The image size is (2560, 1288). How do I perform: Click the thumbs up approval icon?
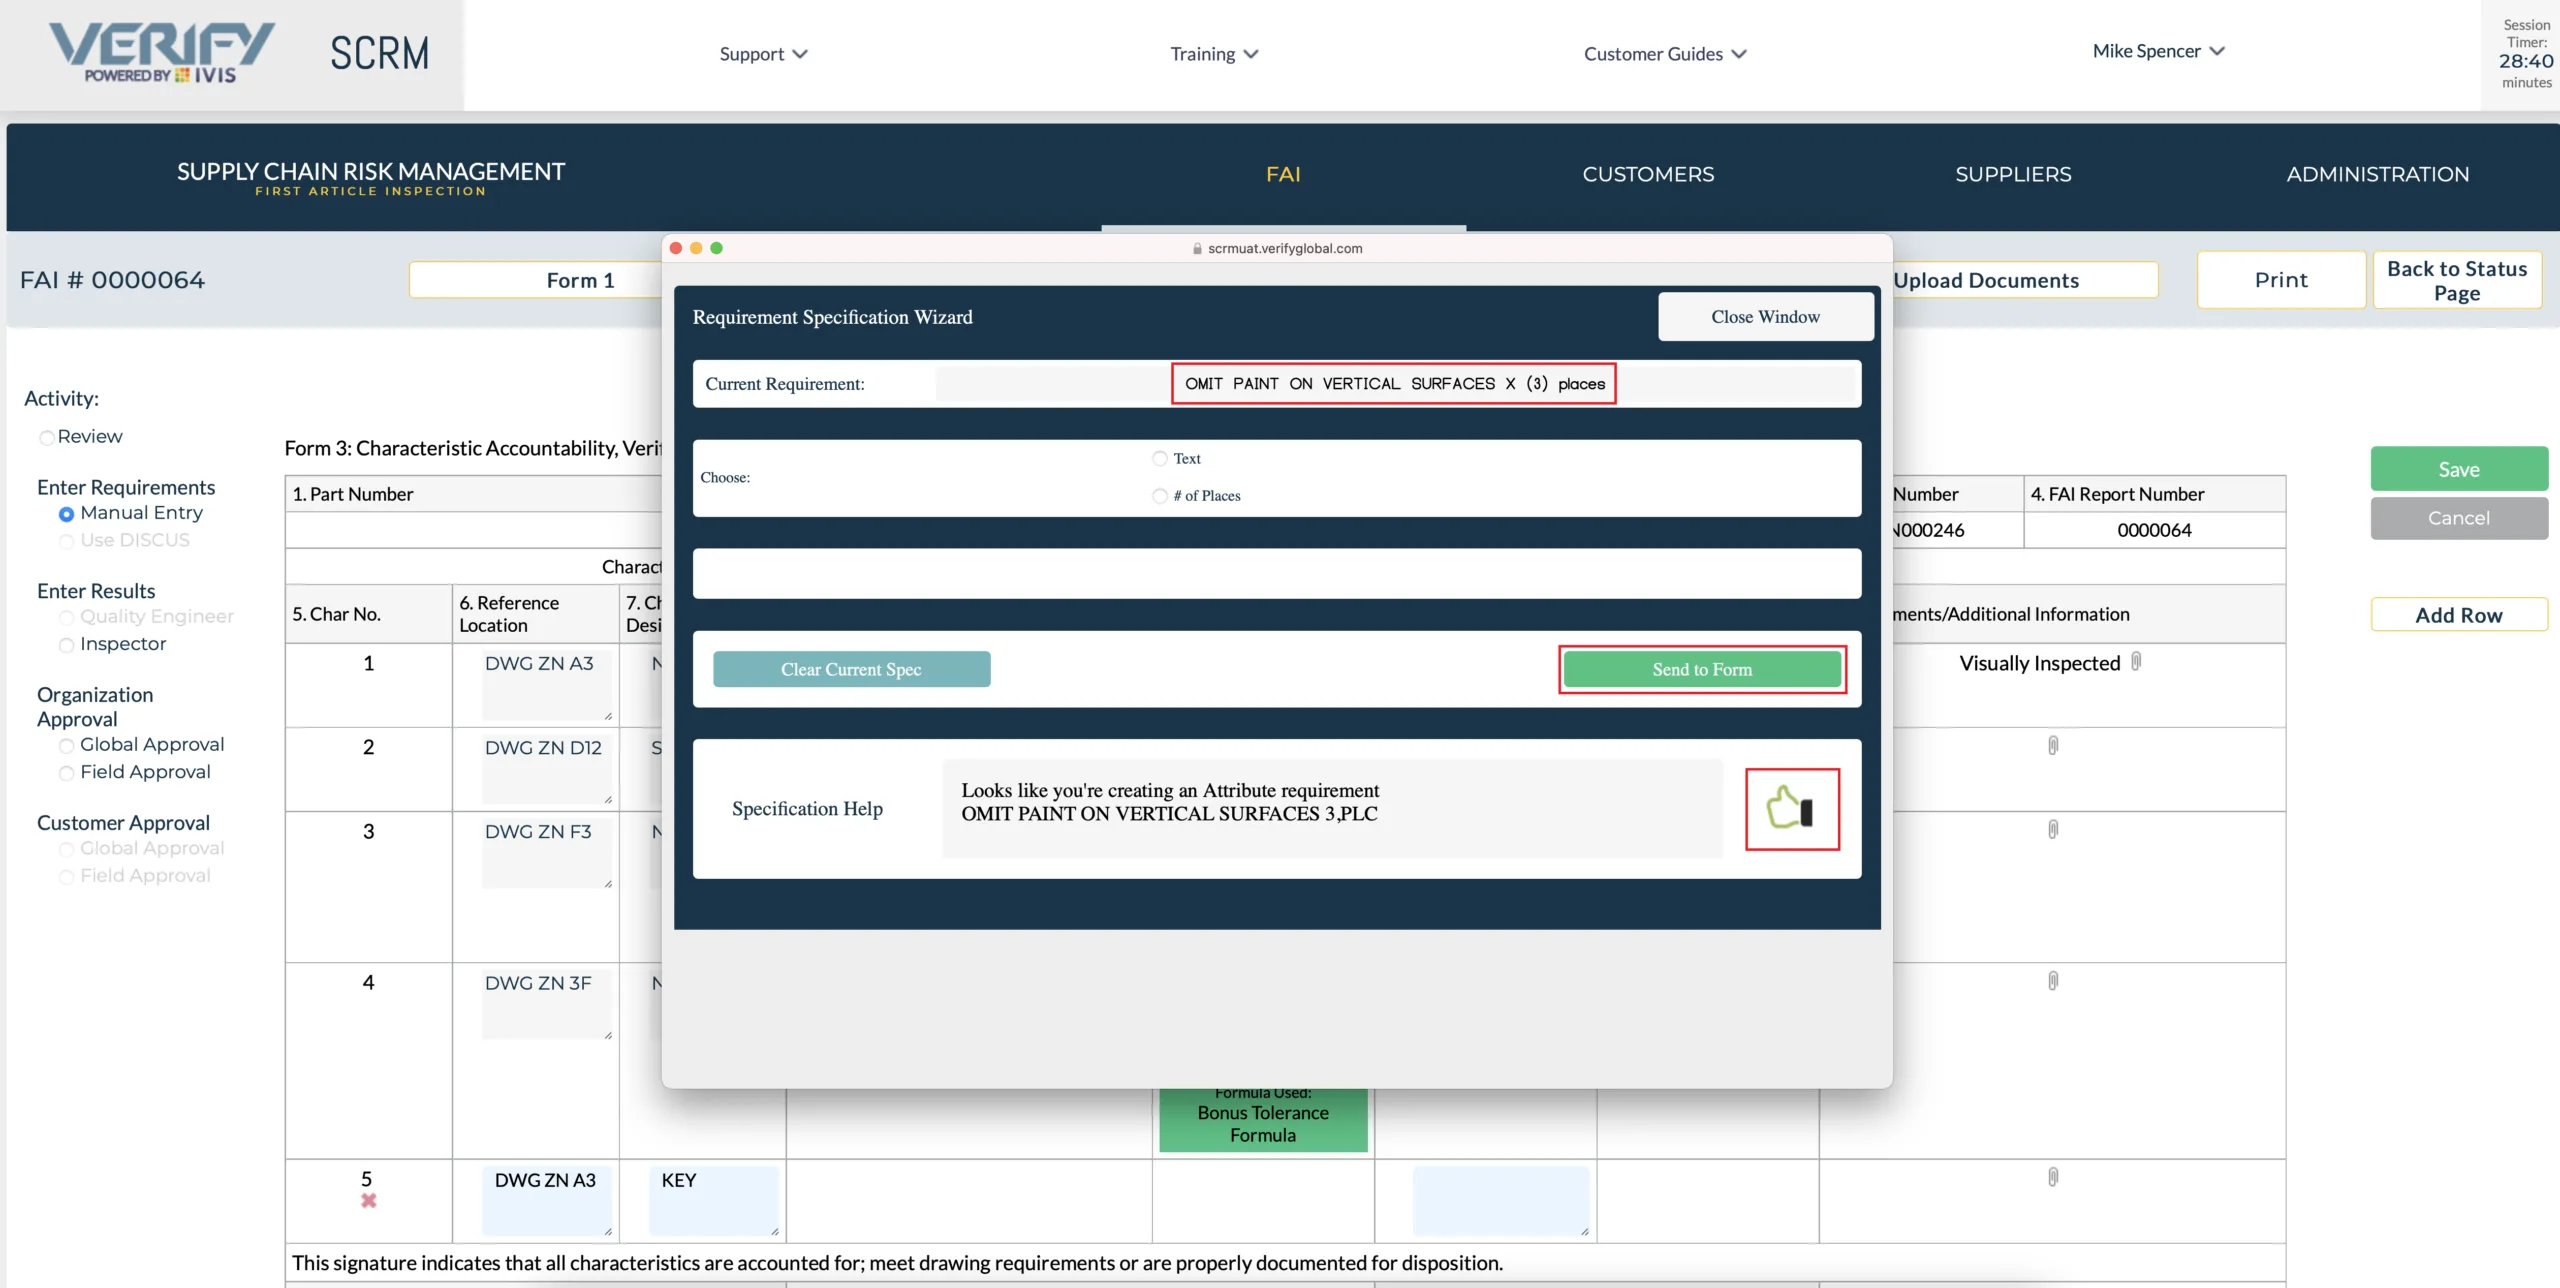click(x=1790, y=808)
